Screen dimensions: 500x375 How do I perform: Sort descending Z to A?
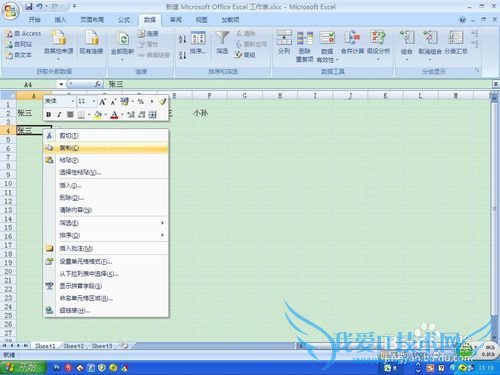182,55
